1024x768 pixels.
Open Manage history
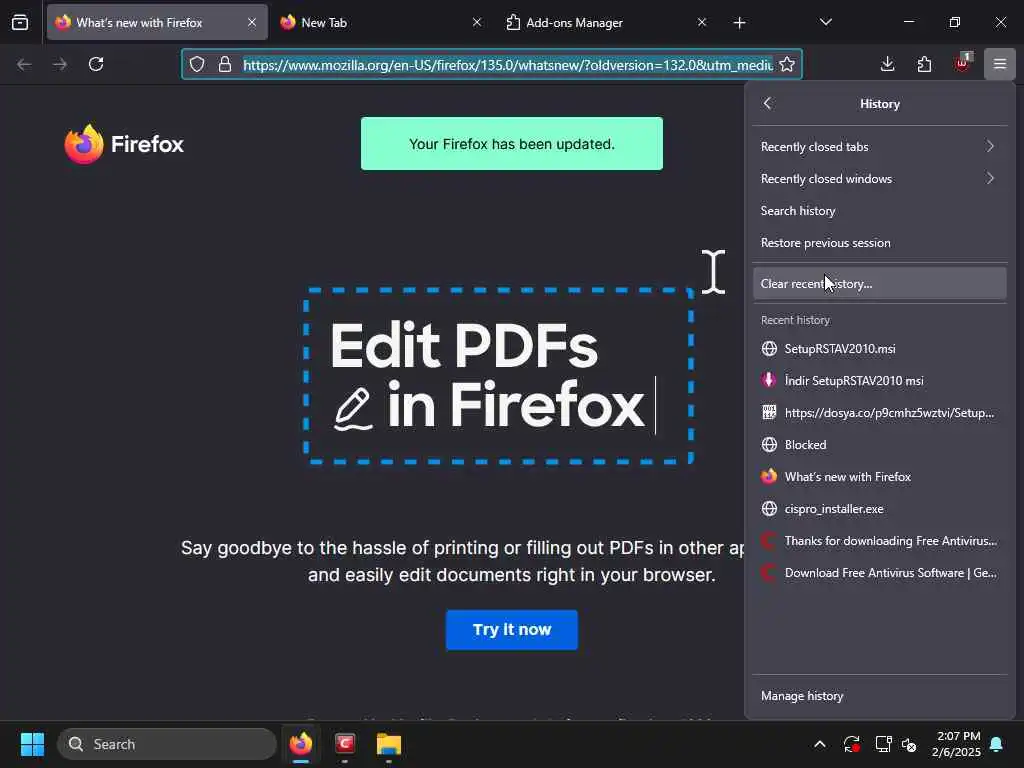pos(879,696)
